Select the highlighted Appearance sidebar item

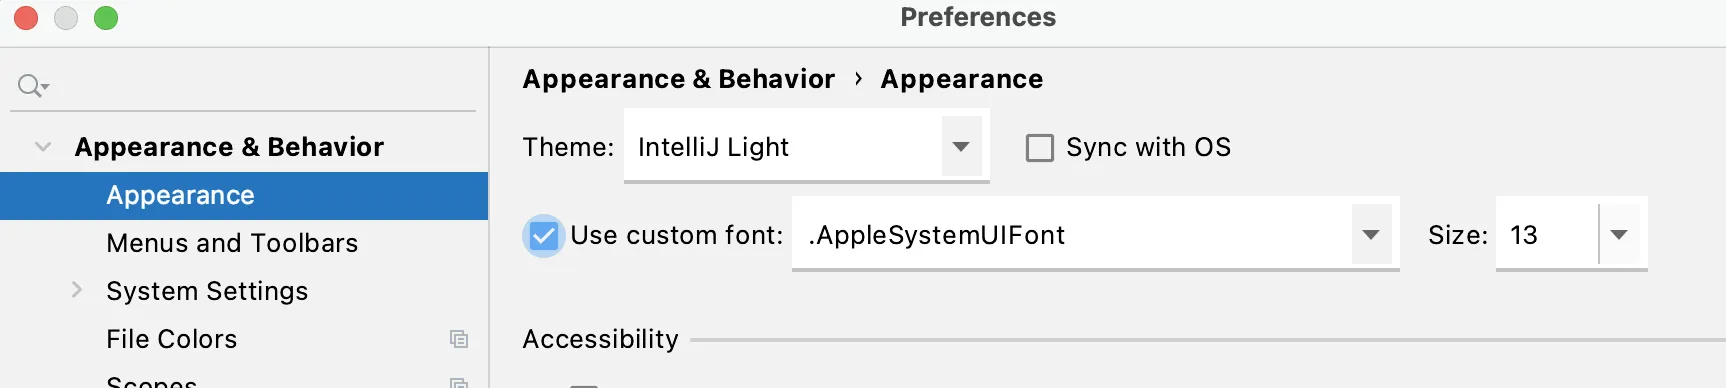click(x=244, y=196)
